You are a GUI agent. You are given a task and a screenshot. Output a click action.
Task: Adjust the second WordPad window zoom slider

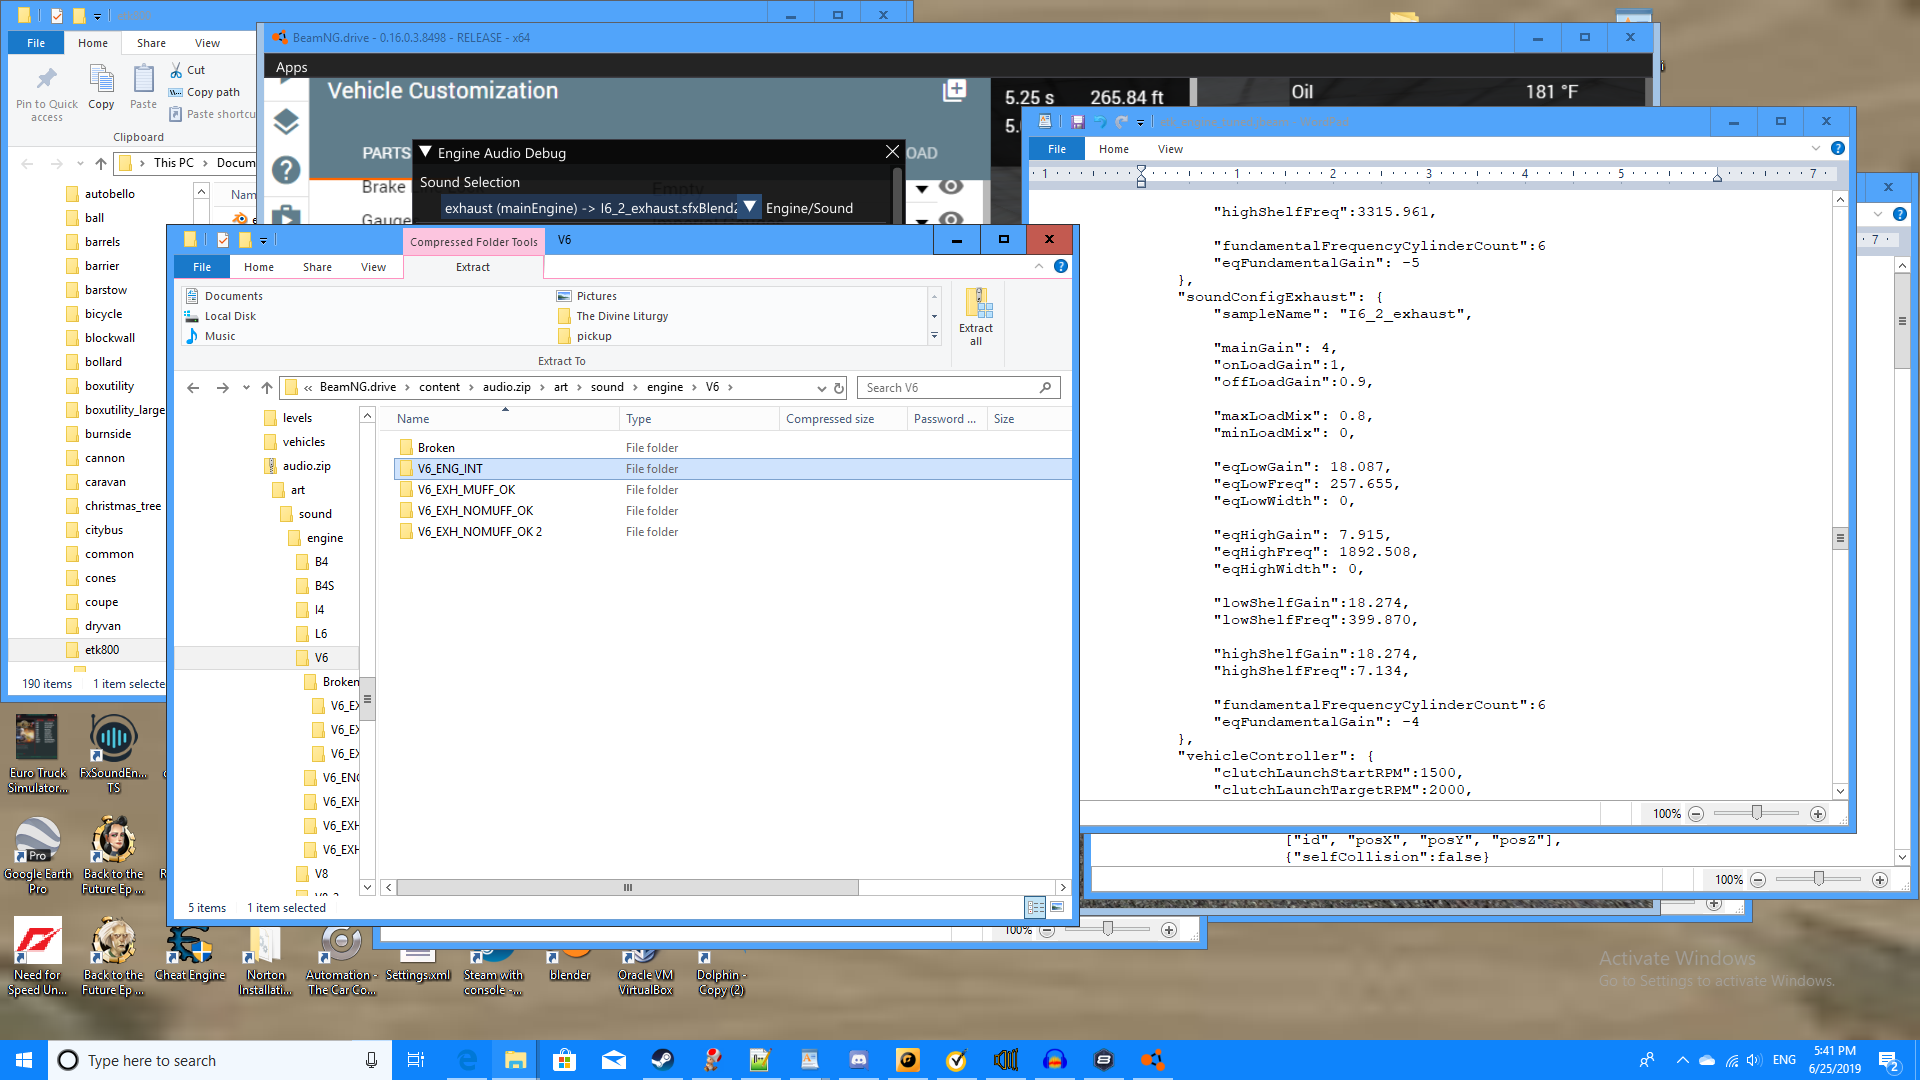coord(1818,879)
